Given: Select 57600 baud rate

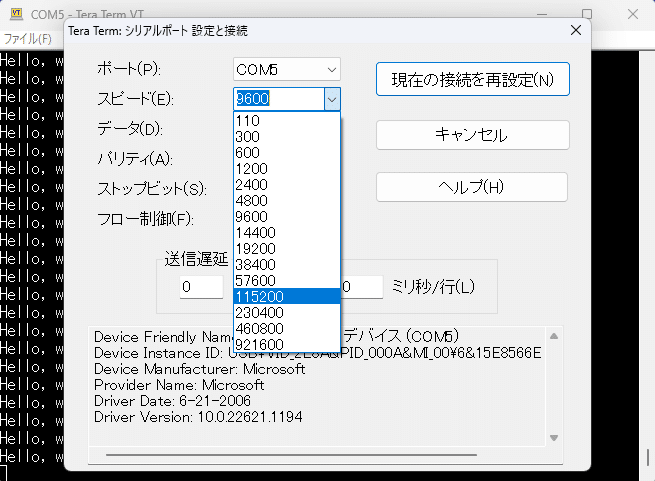Looking at the screenshot, I should point(287,280).
